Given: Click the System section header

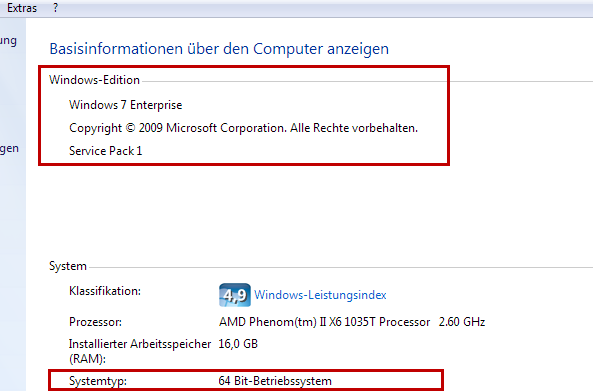Looking at the screenshot, I should 68,266.
